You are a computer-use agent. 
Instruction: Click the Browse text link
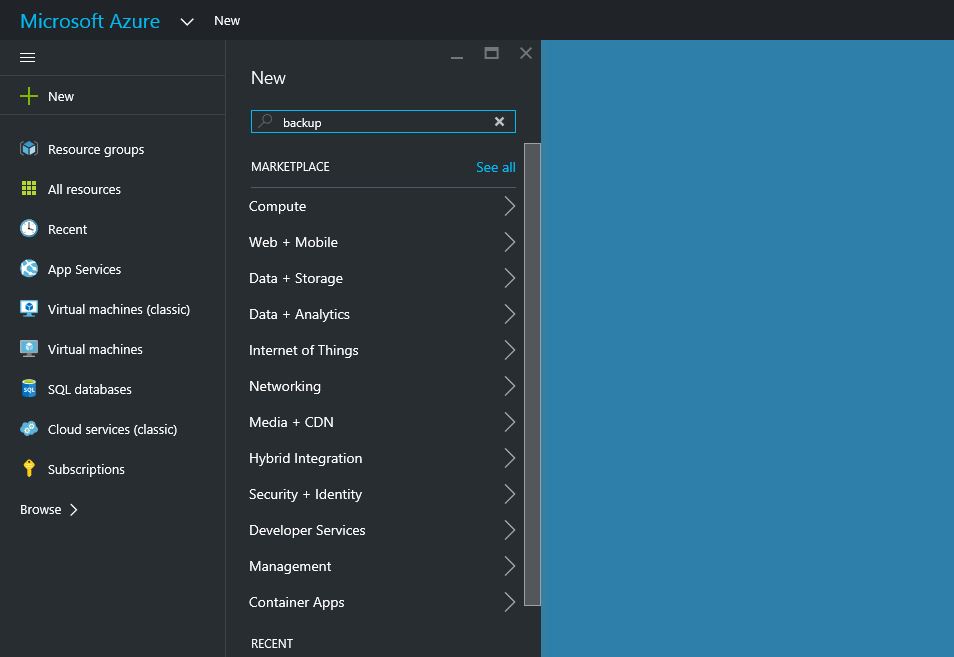(x=41, y=510)
